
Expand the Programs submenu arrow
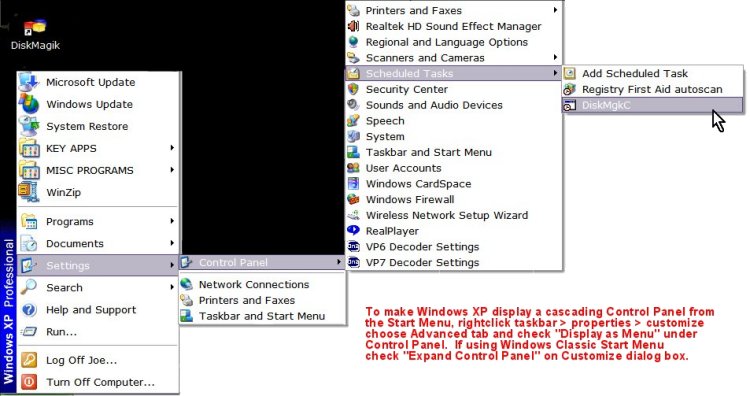point(172,221)
